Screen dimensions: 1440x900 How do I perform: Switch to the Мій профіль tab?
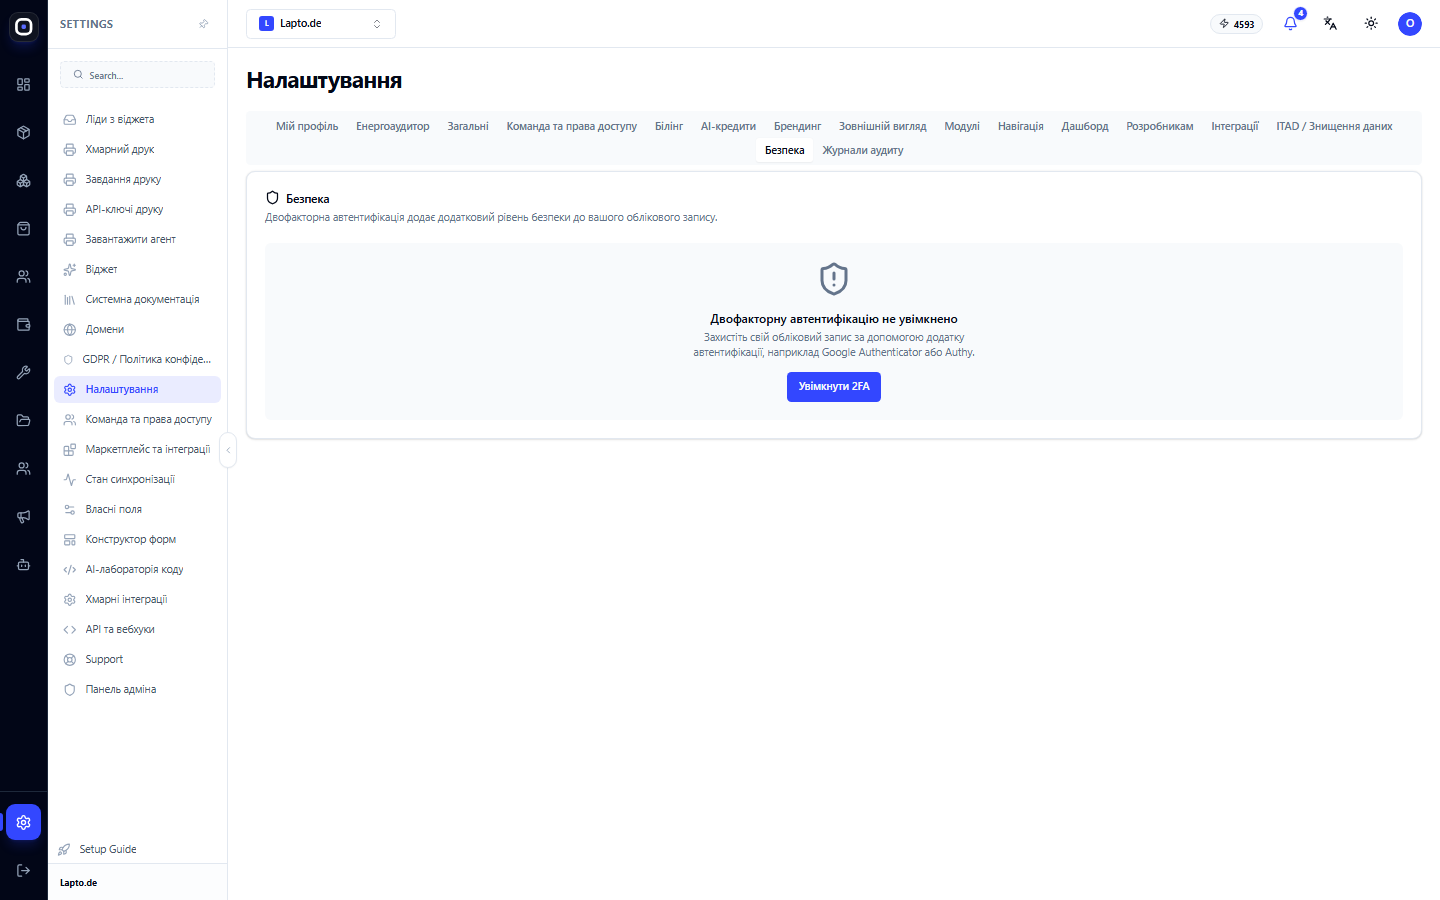[x=307, y=126]
